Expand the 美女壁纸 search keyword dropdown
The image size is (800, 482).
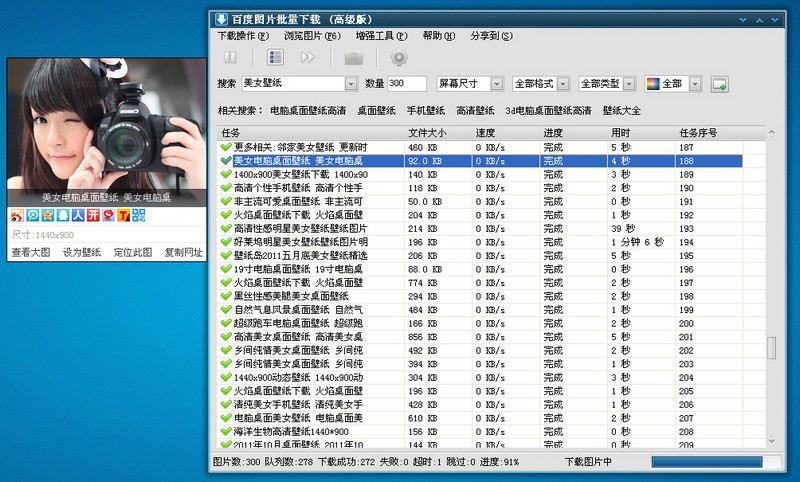(351, 84)
